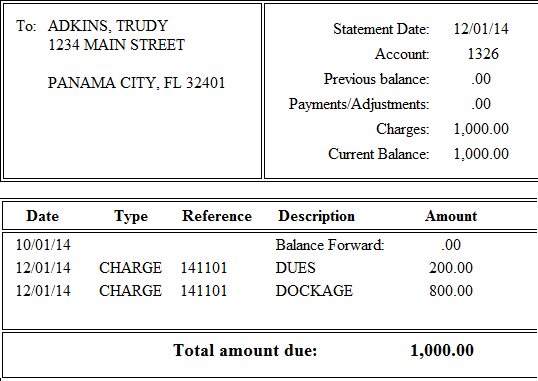Click the recipient name ADKINS, TRUDY
Viewport: 538px width, 381px height.
coord(108,26)
